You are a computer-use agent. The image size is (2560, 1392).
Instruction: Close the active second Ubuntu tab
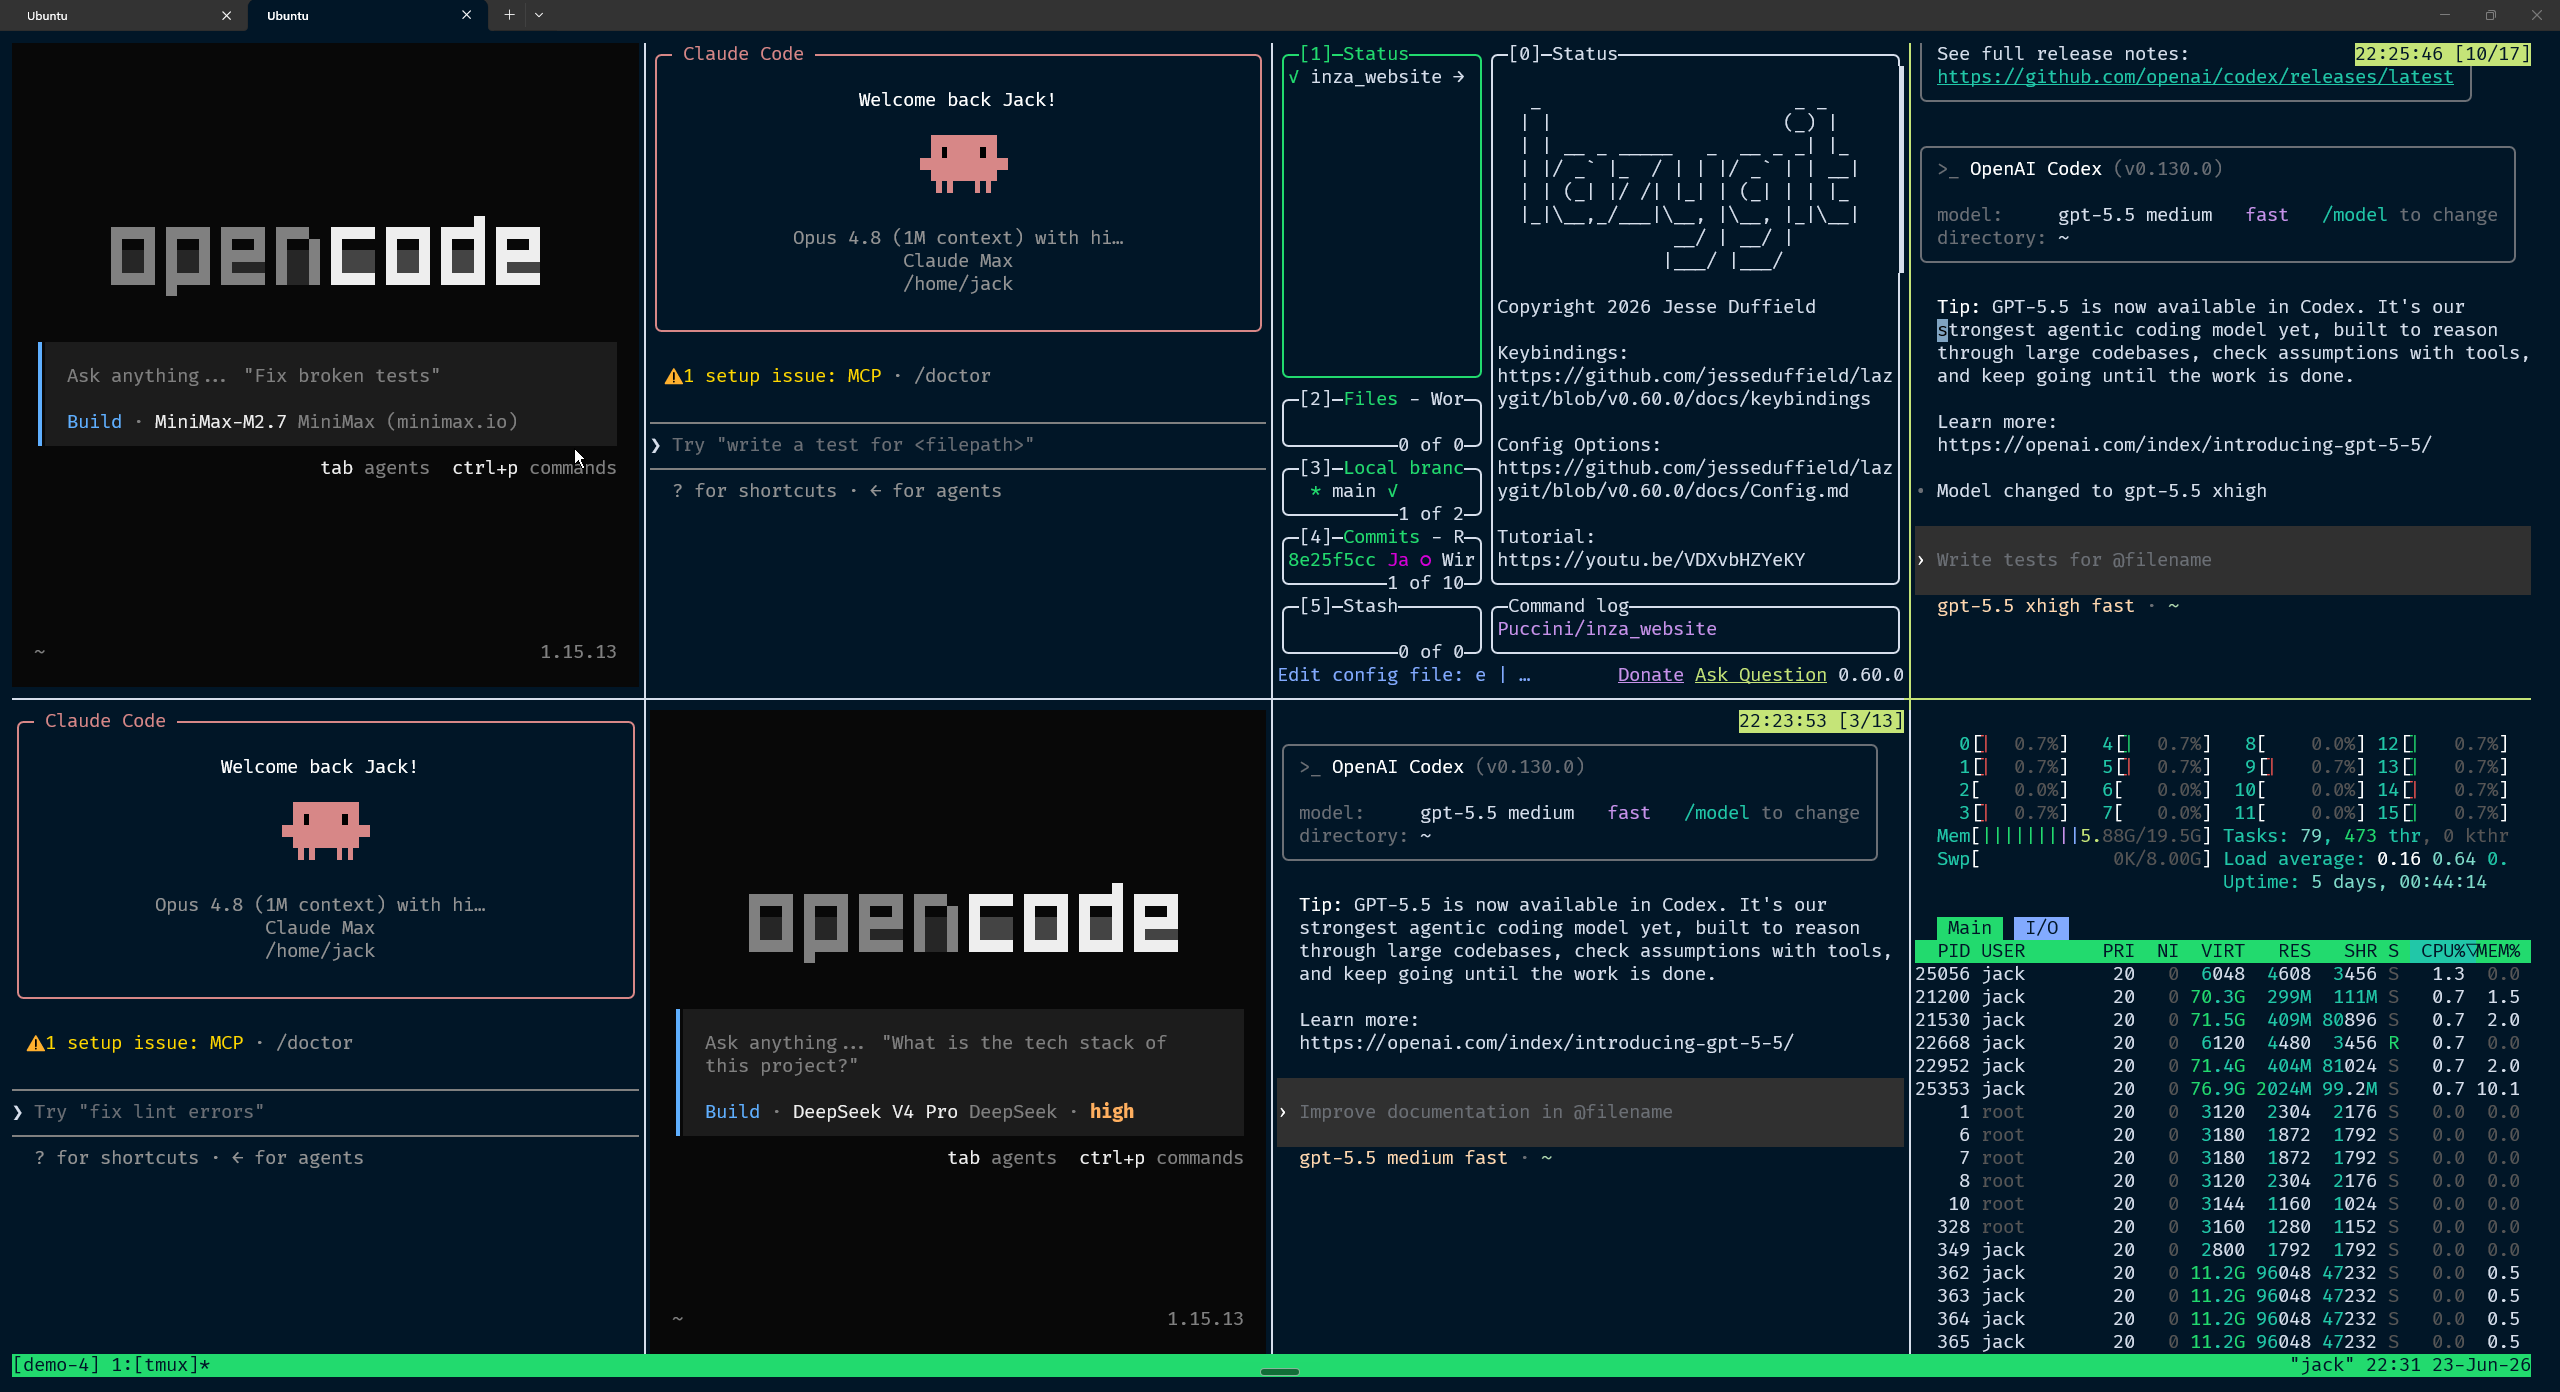point(466,15)
